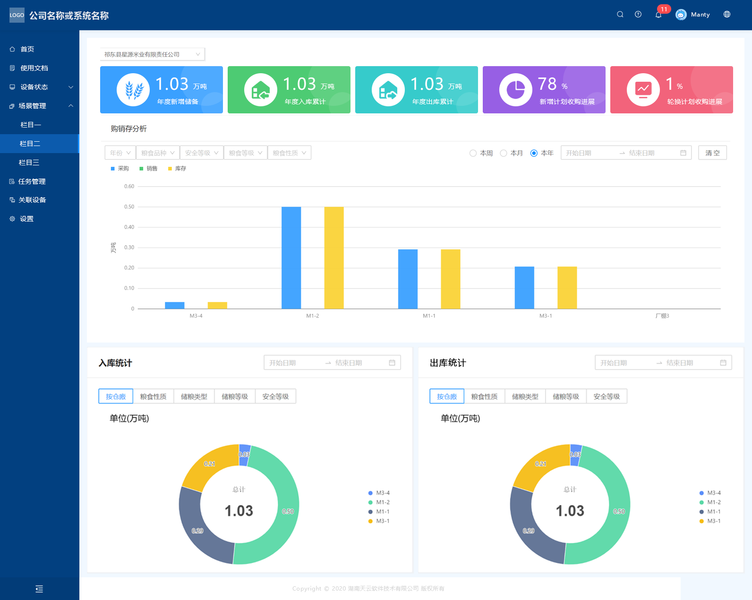Viewport: 752px width, 600px height.
Task: Select the 本周 radio option
Action: [x=473, y=153]
